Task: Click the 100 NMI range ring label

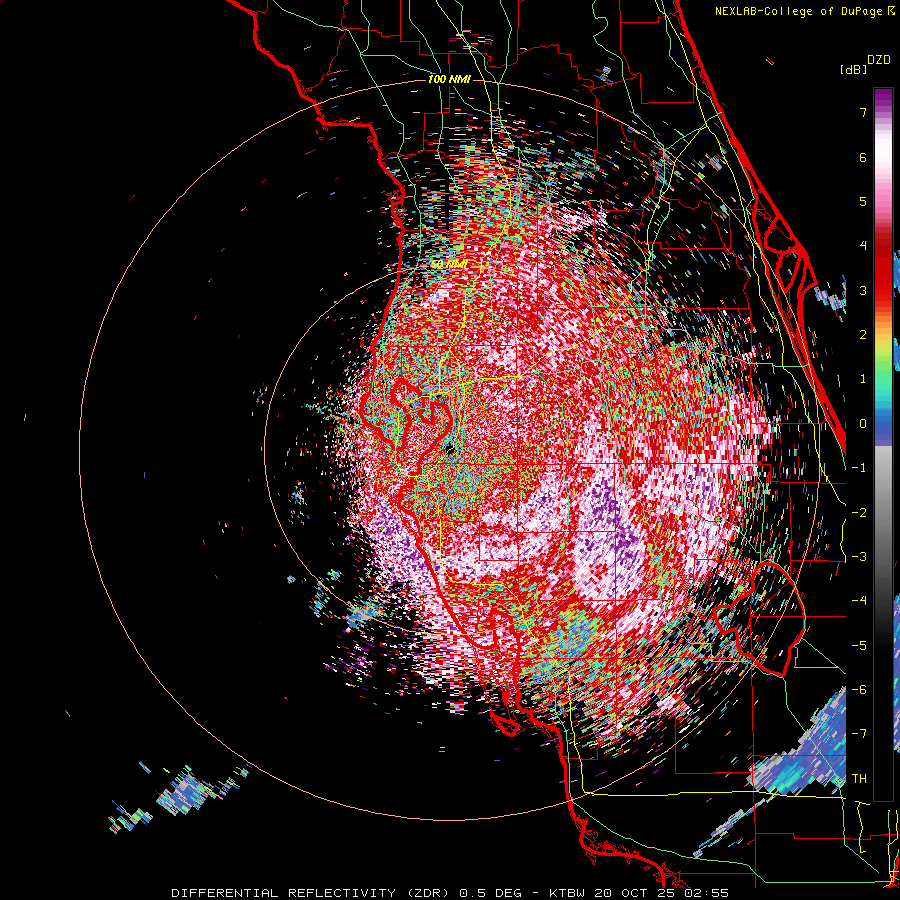Action: point(449,79)
